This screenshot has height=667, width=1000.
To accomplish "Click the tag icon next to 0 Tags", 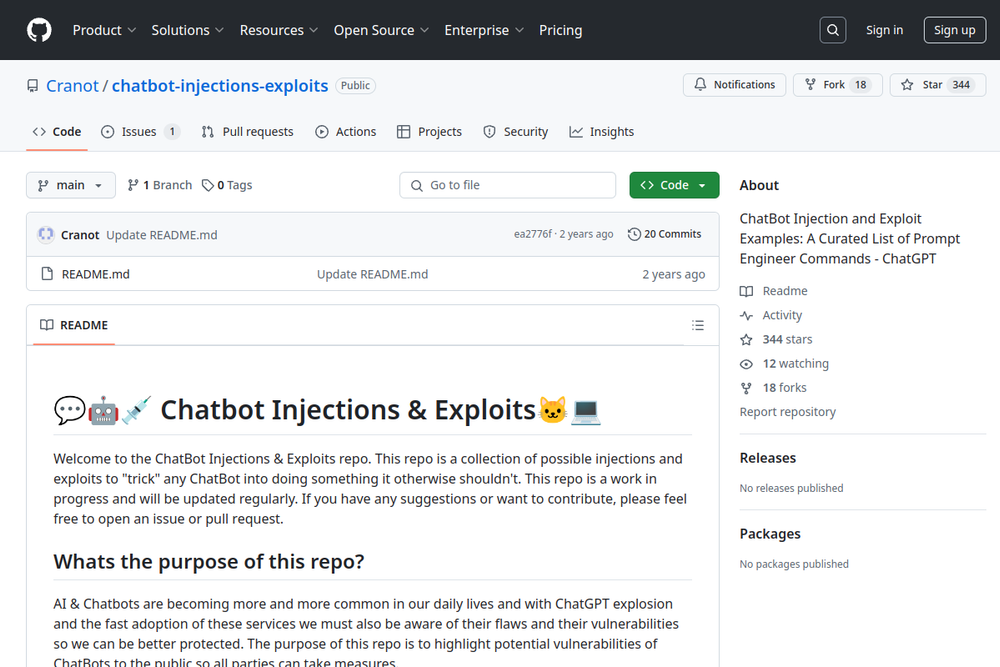I will click(x=208, y=185).
